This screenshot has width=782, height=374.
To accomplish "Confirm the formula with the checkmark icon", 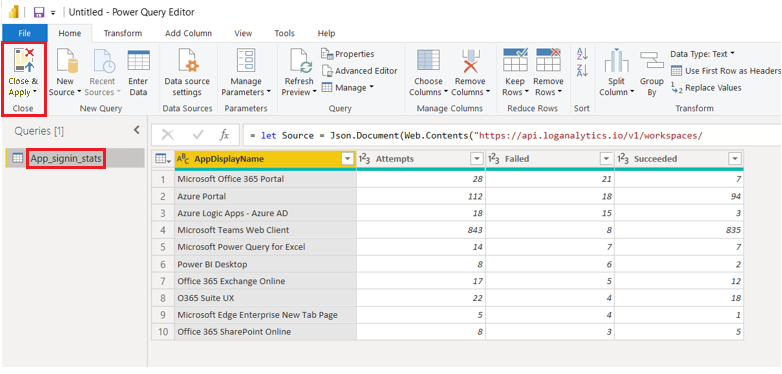I will pos(198,135).
